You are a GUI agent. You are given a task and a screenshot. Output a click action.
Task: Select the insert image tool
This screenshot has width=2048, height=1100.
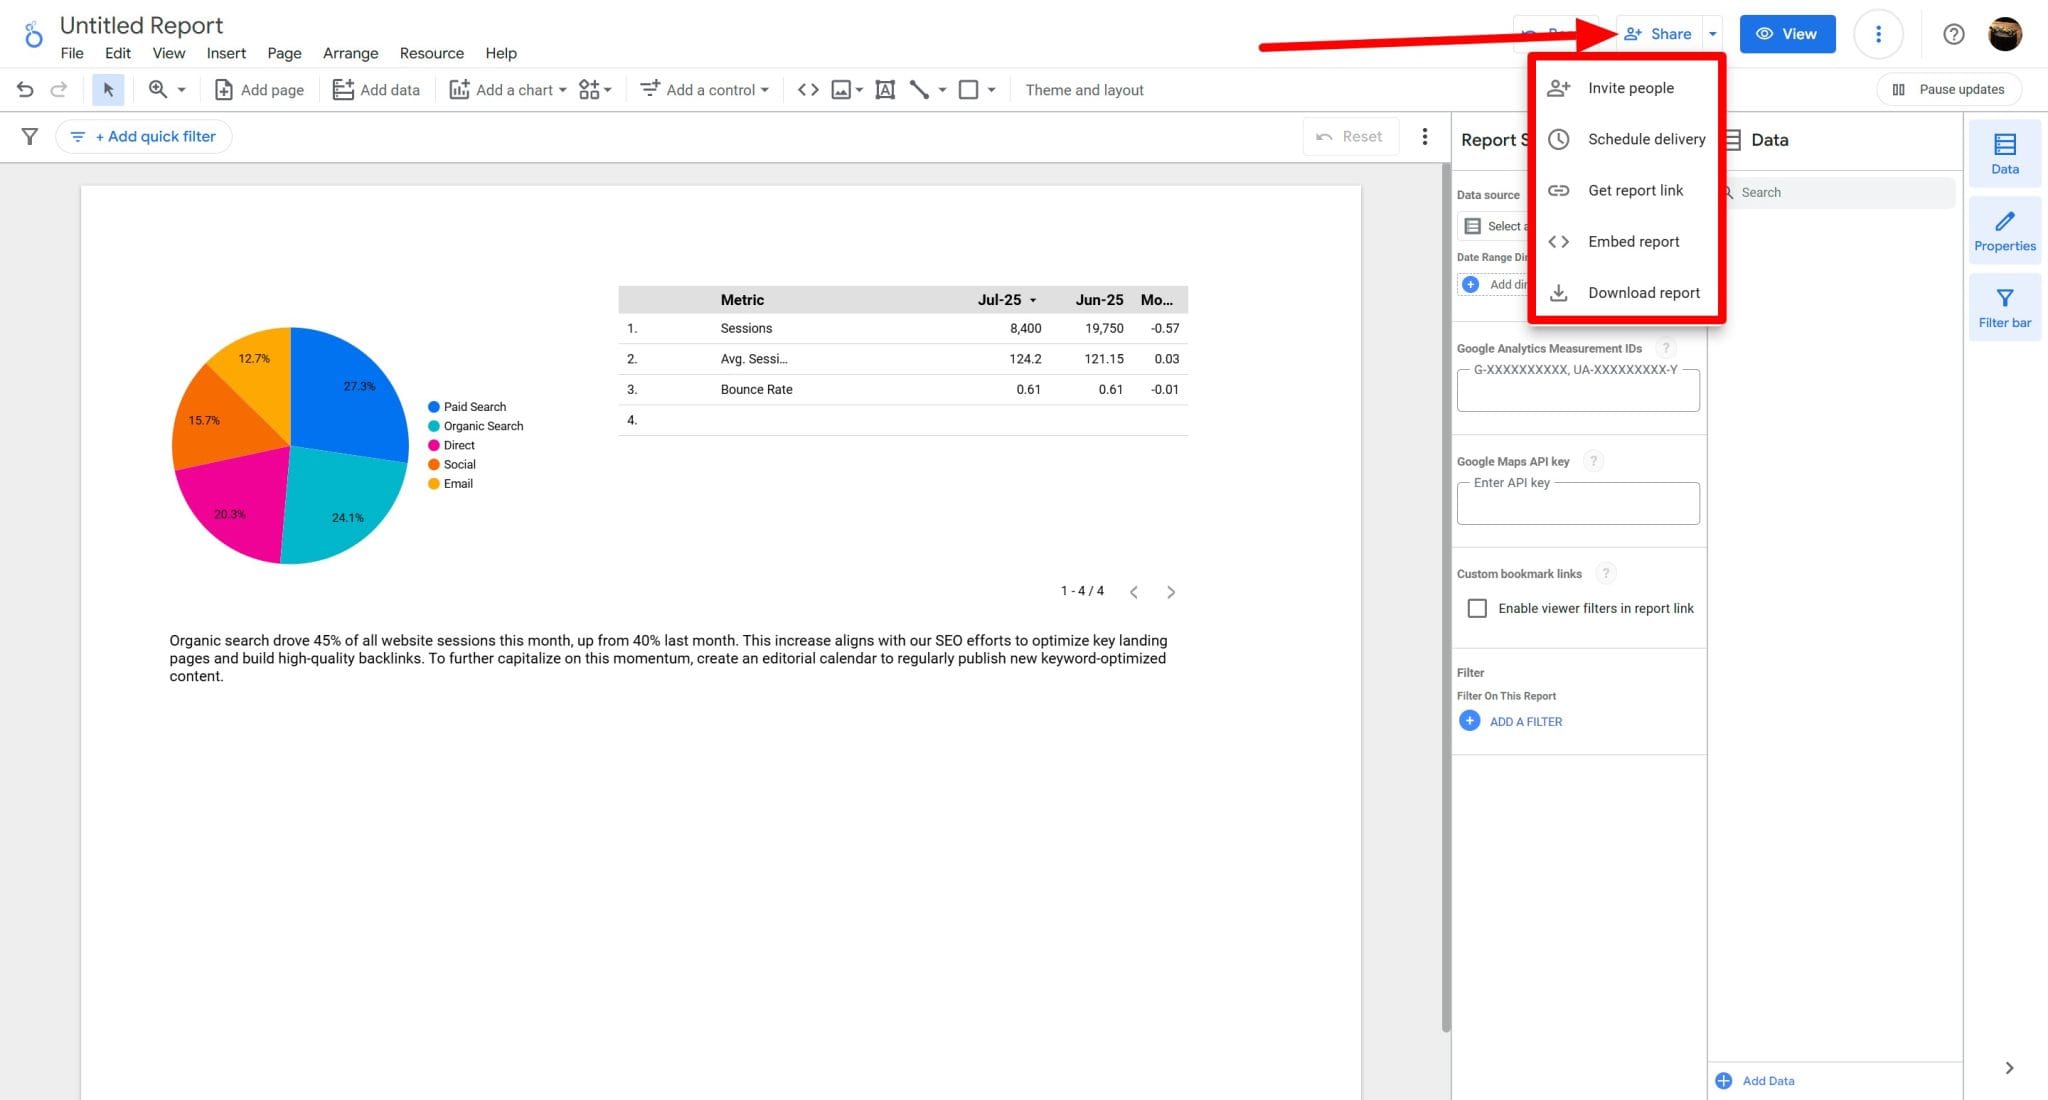click(840, 89)
